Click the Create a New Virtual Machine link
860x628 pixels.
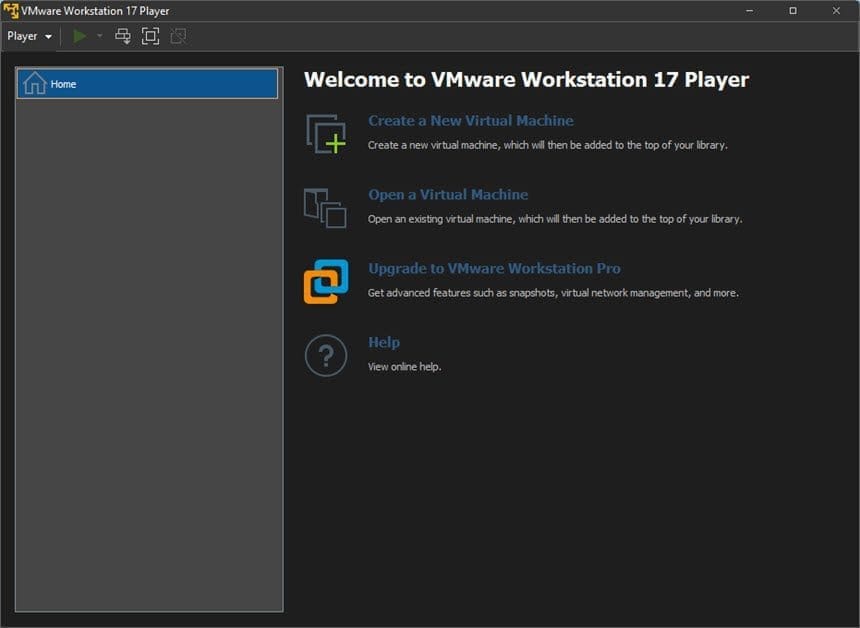[471, 121]
